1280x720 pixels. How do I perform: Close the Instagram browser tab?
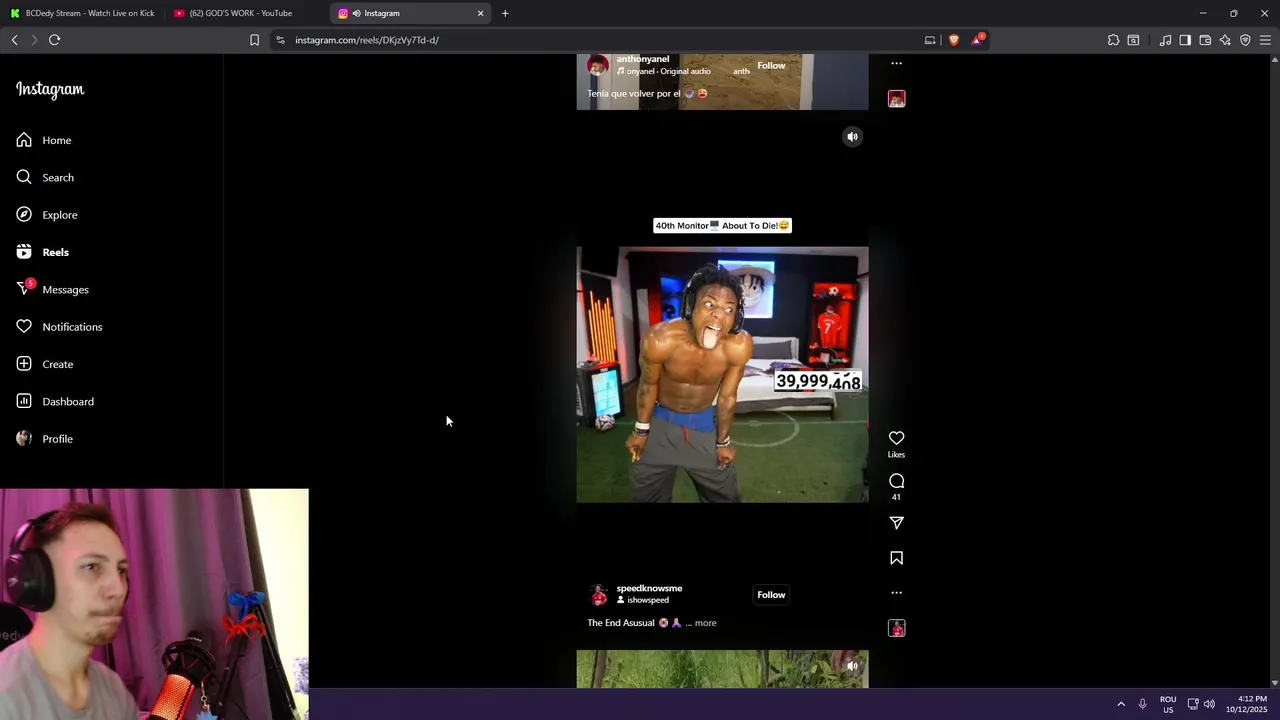480,13
